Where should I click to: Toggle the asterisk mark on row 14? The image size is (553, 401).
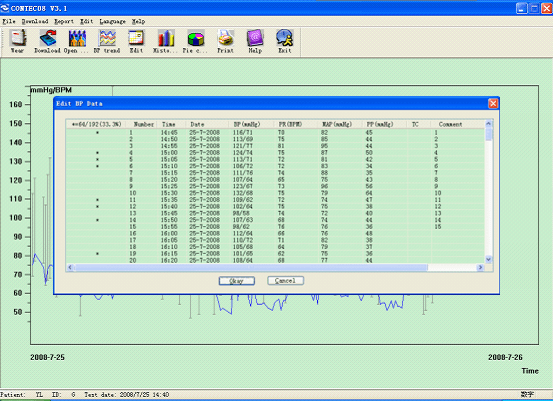click(x=97, y=220)
